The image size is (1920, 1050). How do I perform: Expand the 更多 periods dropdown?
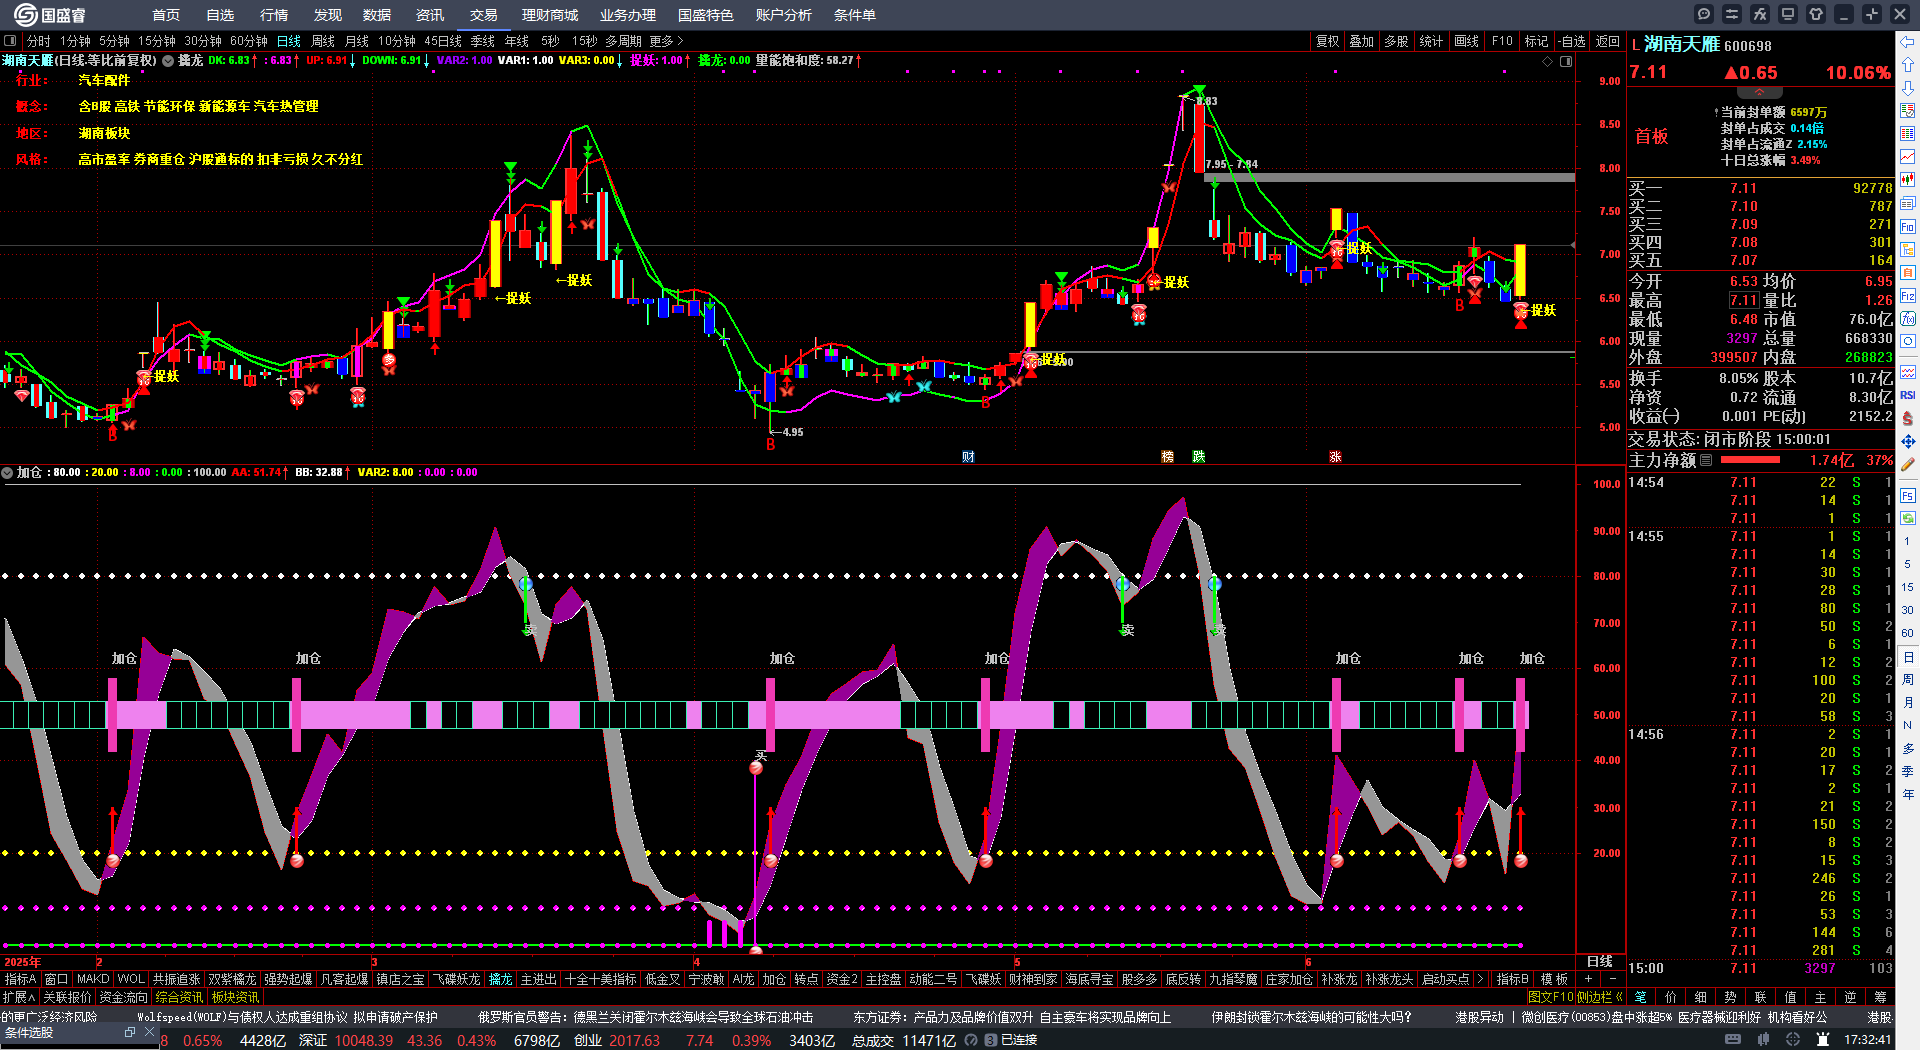point(666,41)
